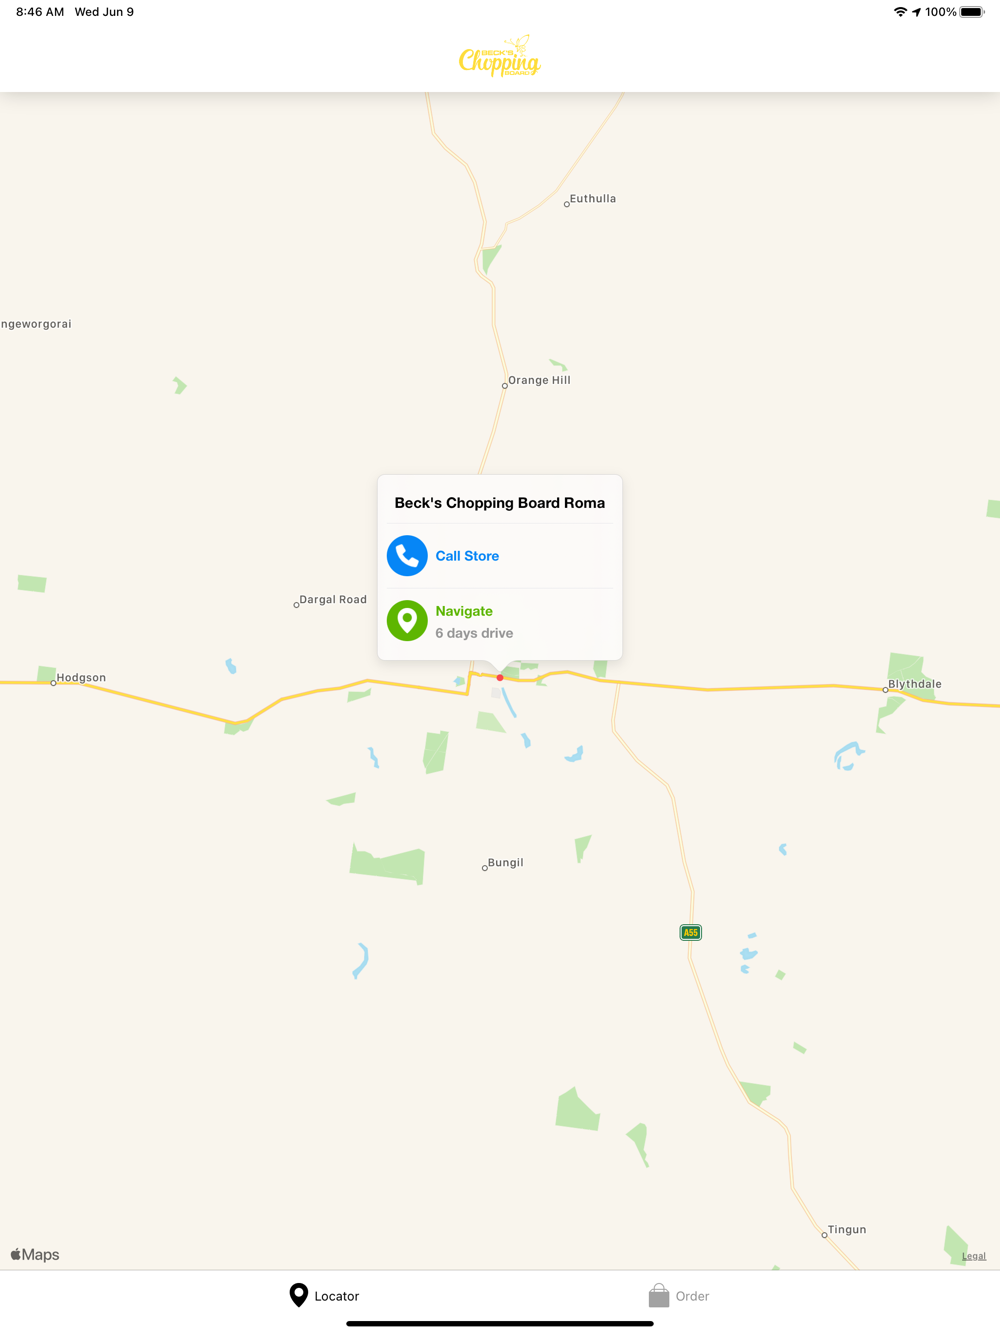Open the Legal link on the map
This screenshot has width=1000, height=1334.
974,1256
